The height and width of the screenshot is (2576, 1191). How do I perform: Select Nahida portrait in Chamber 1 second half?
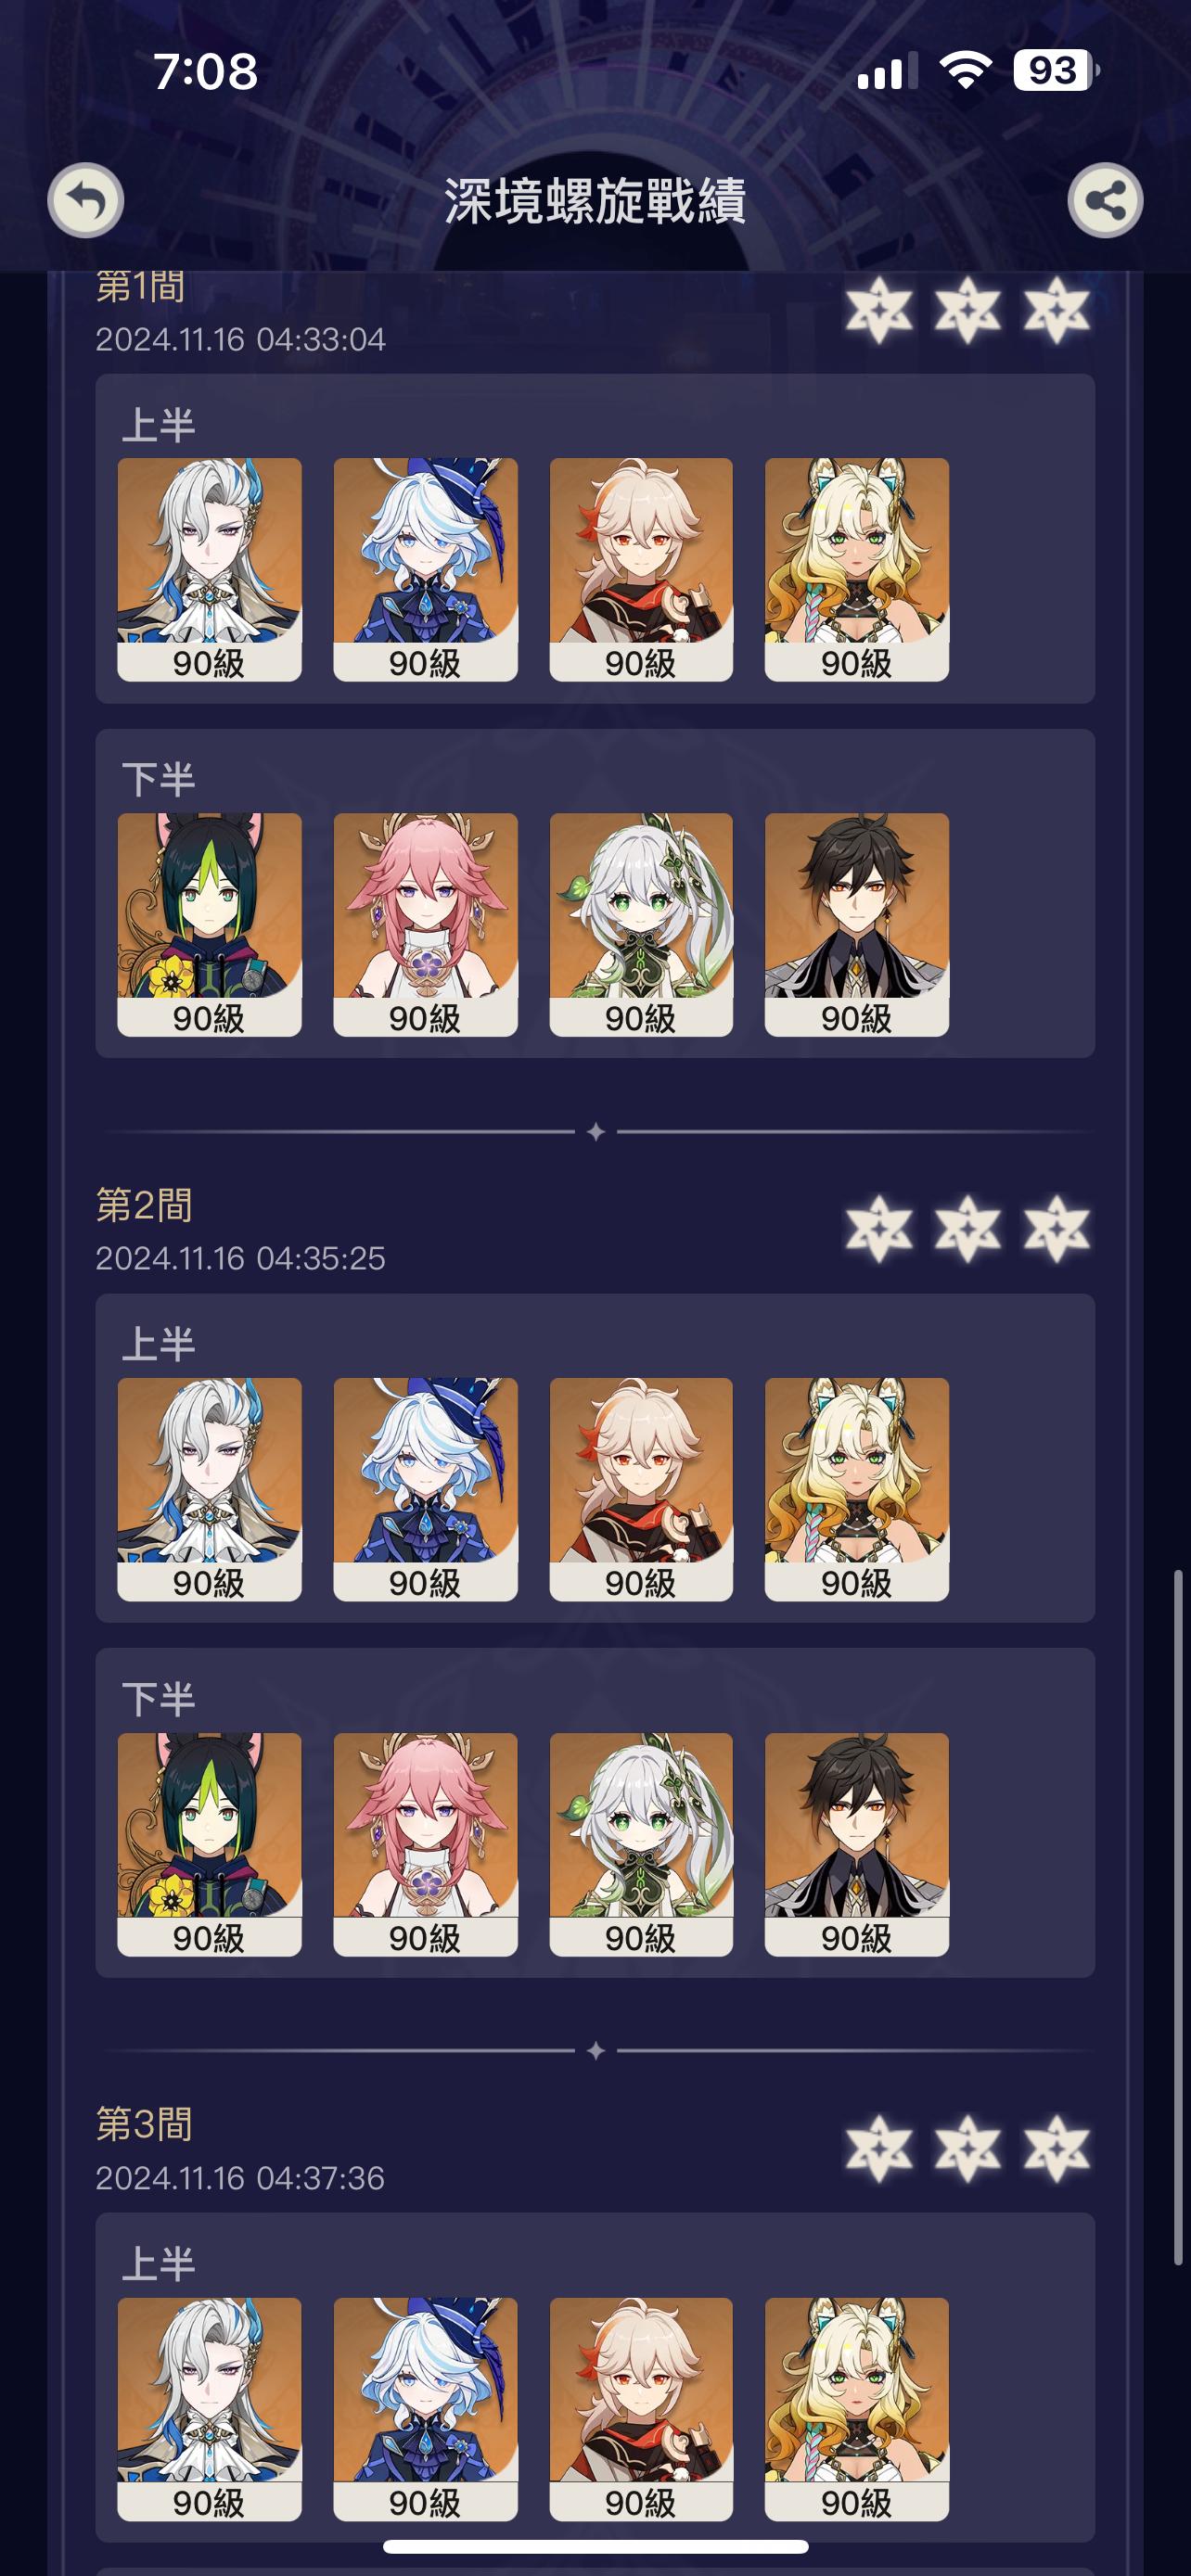coord(641,924)
